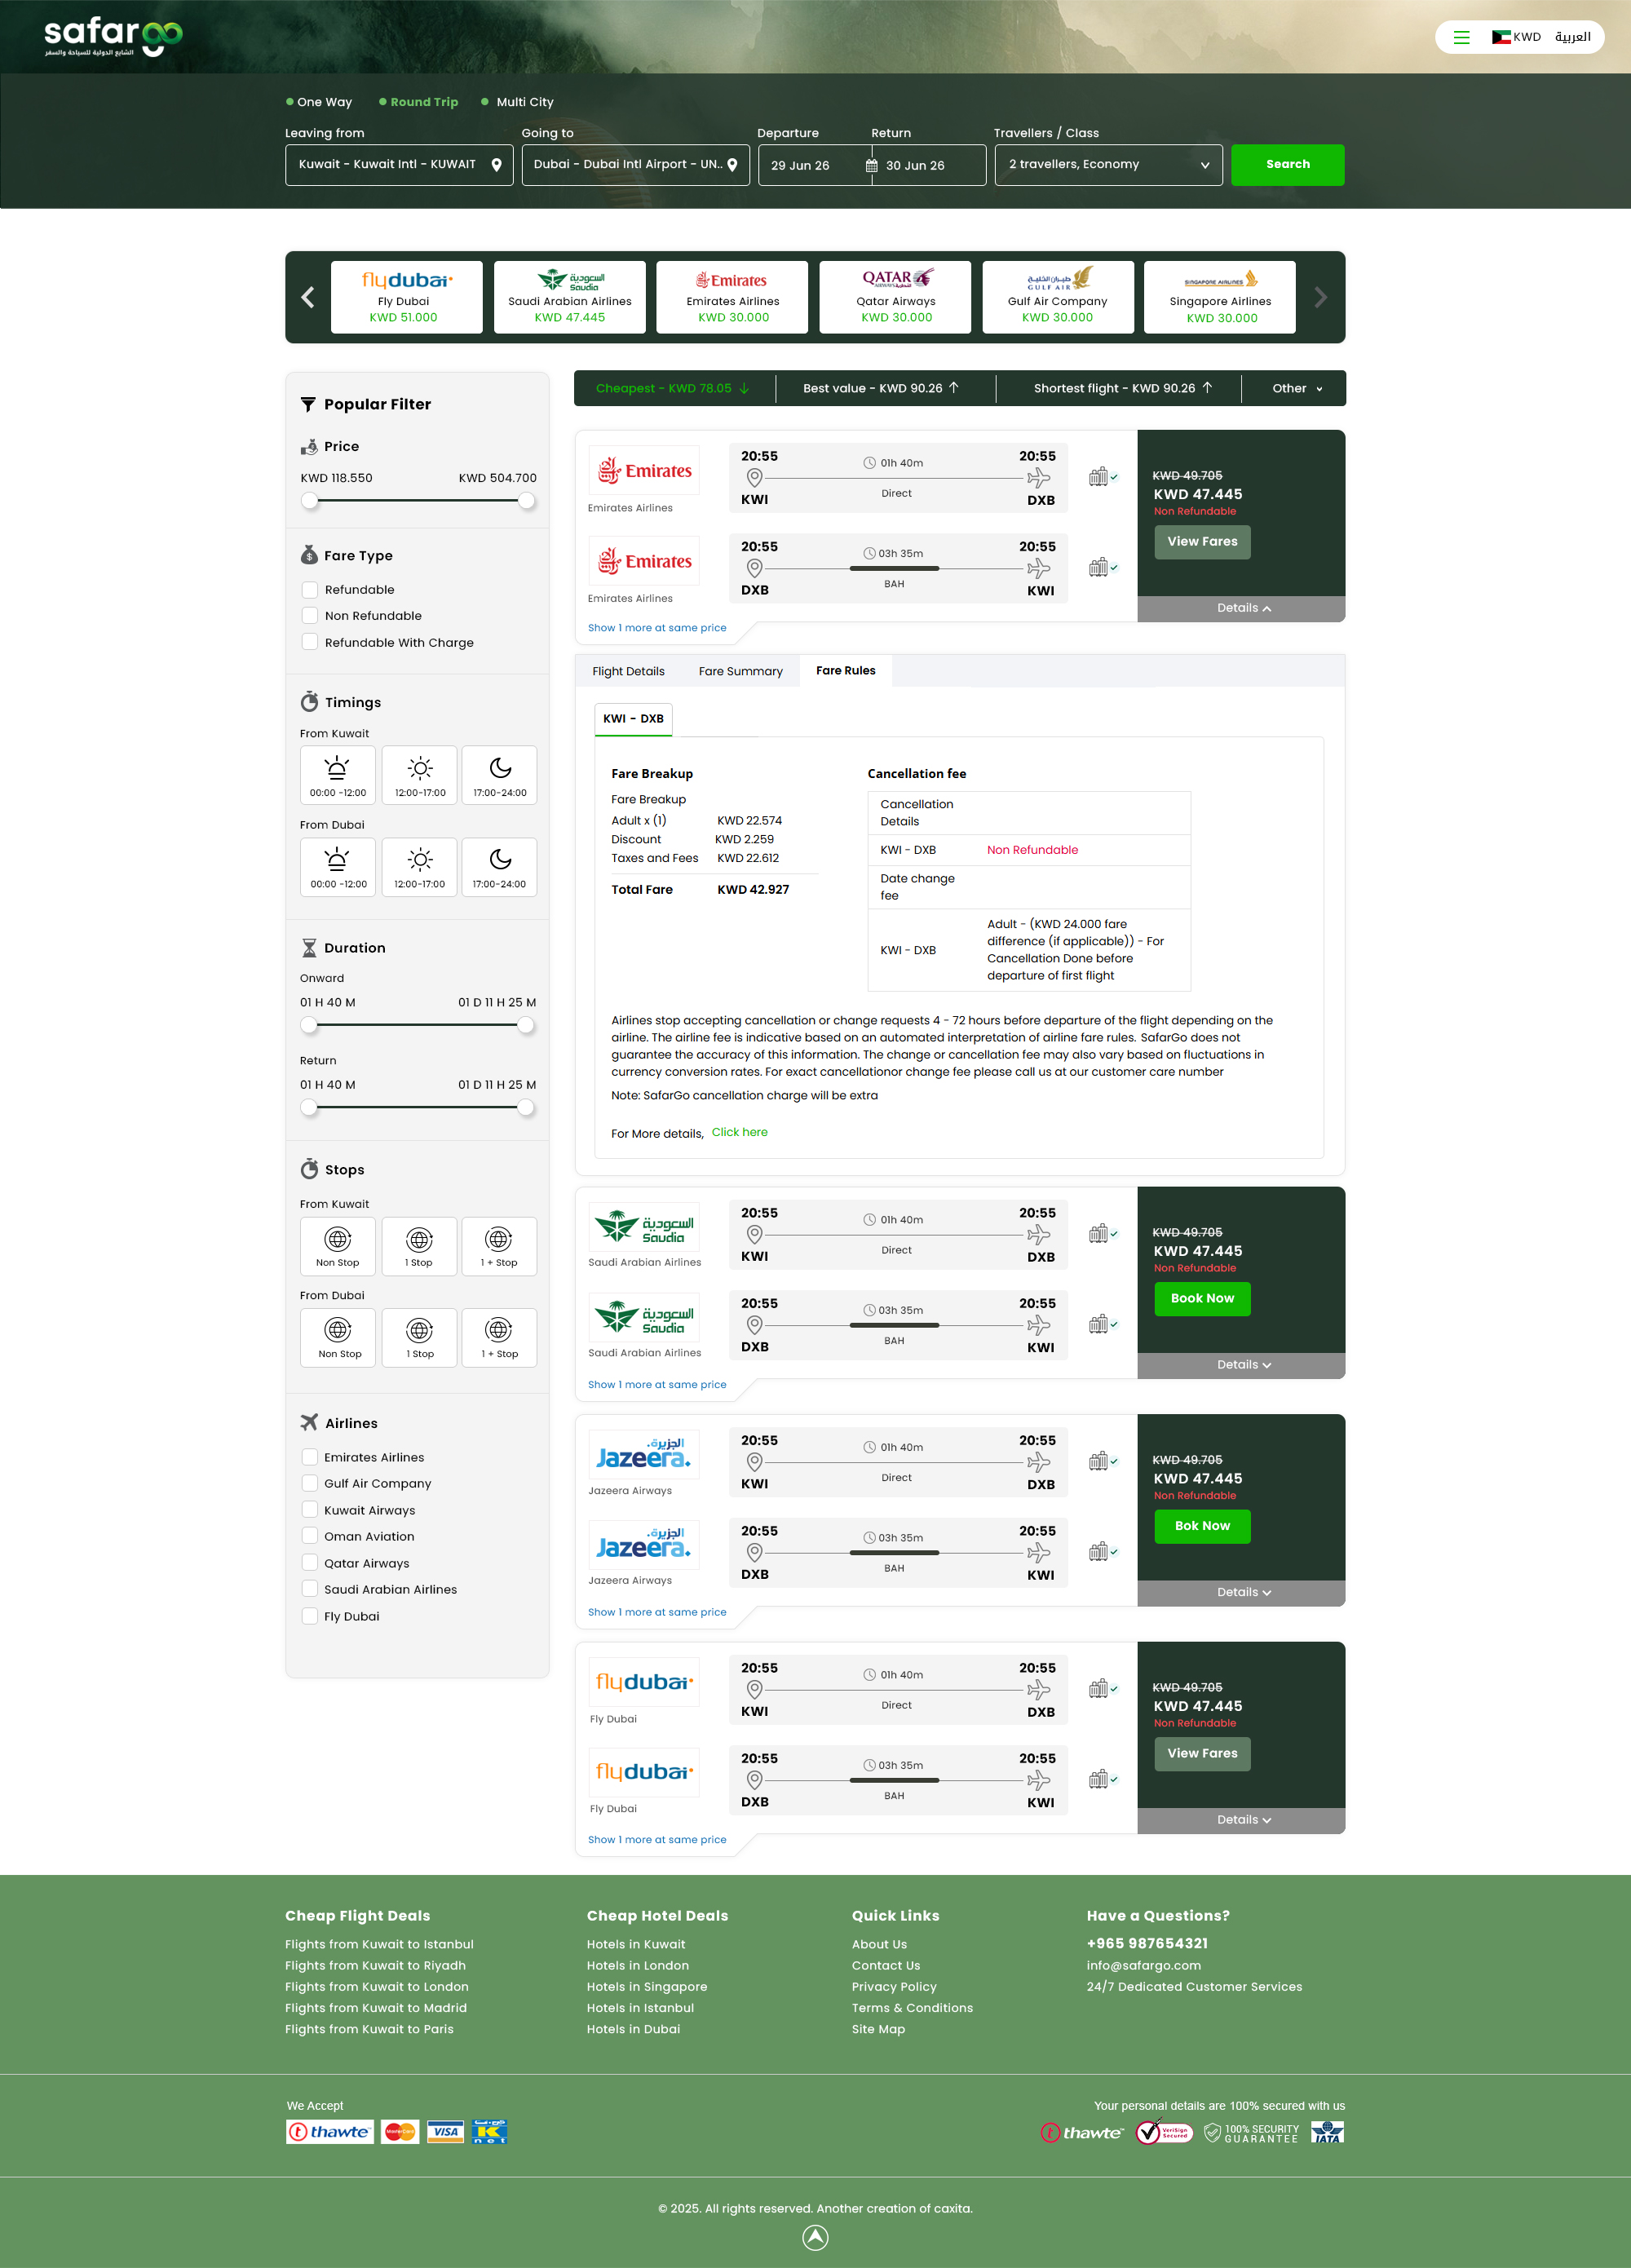
Task: Expand Details for Saudi Arabian Airlines flight
Action: point(1242,1365)
